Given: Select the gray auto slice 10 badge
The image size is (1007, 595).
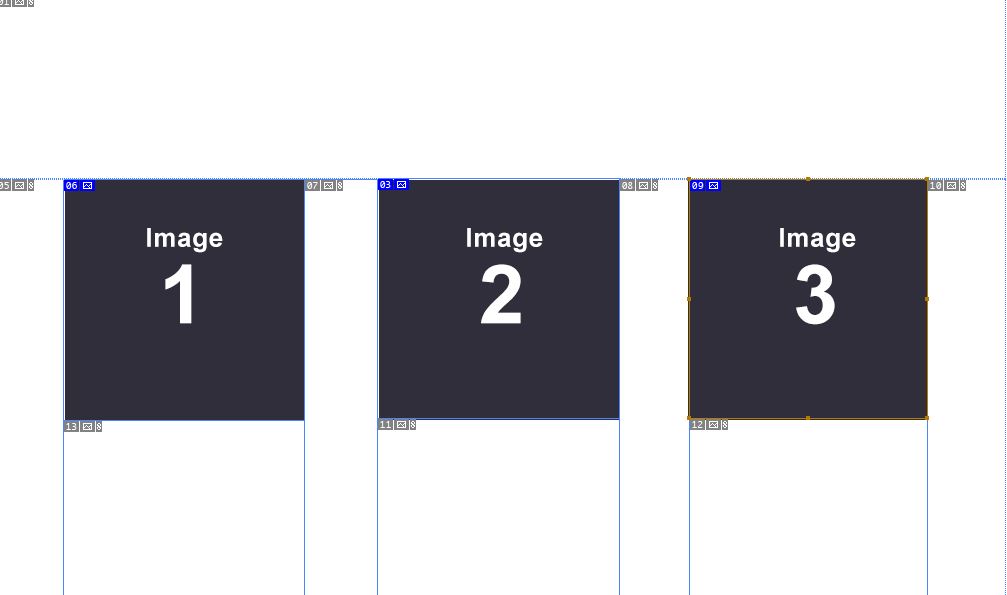Looking at the screenshot, I should point(947,186).
